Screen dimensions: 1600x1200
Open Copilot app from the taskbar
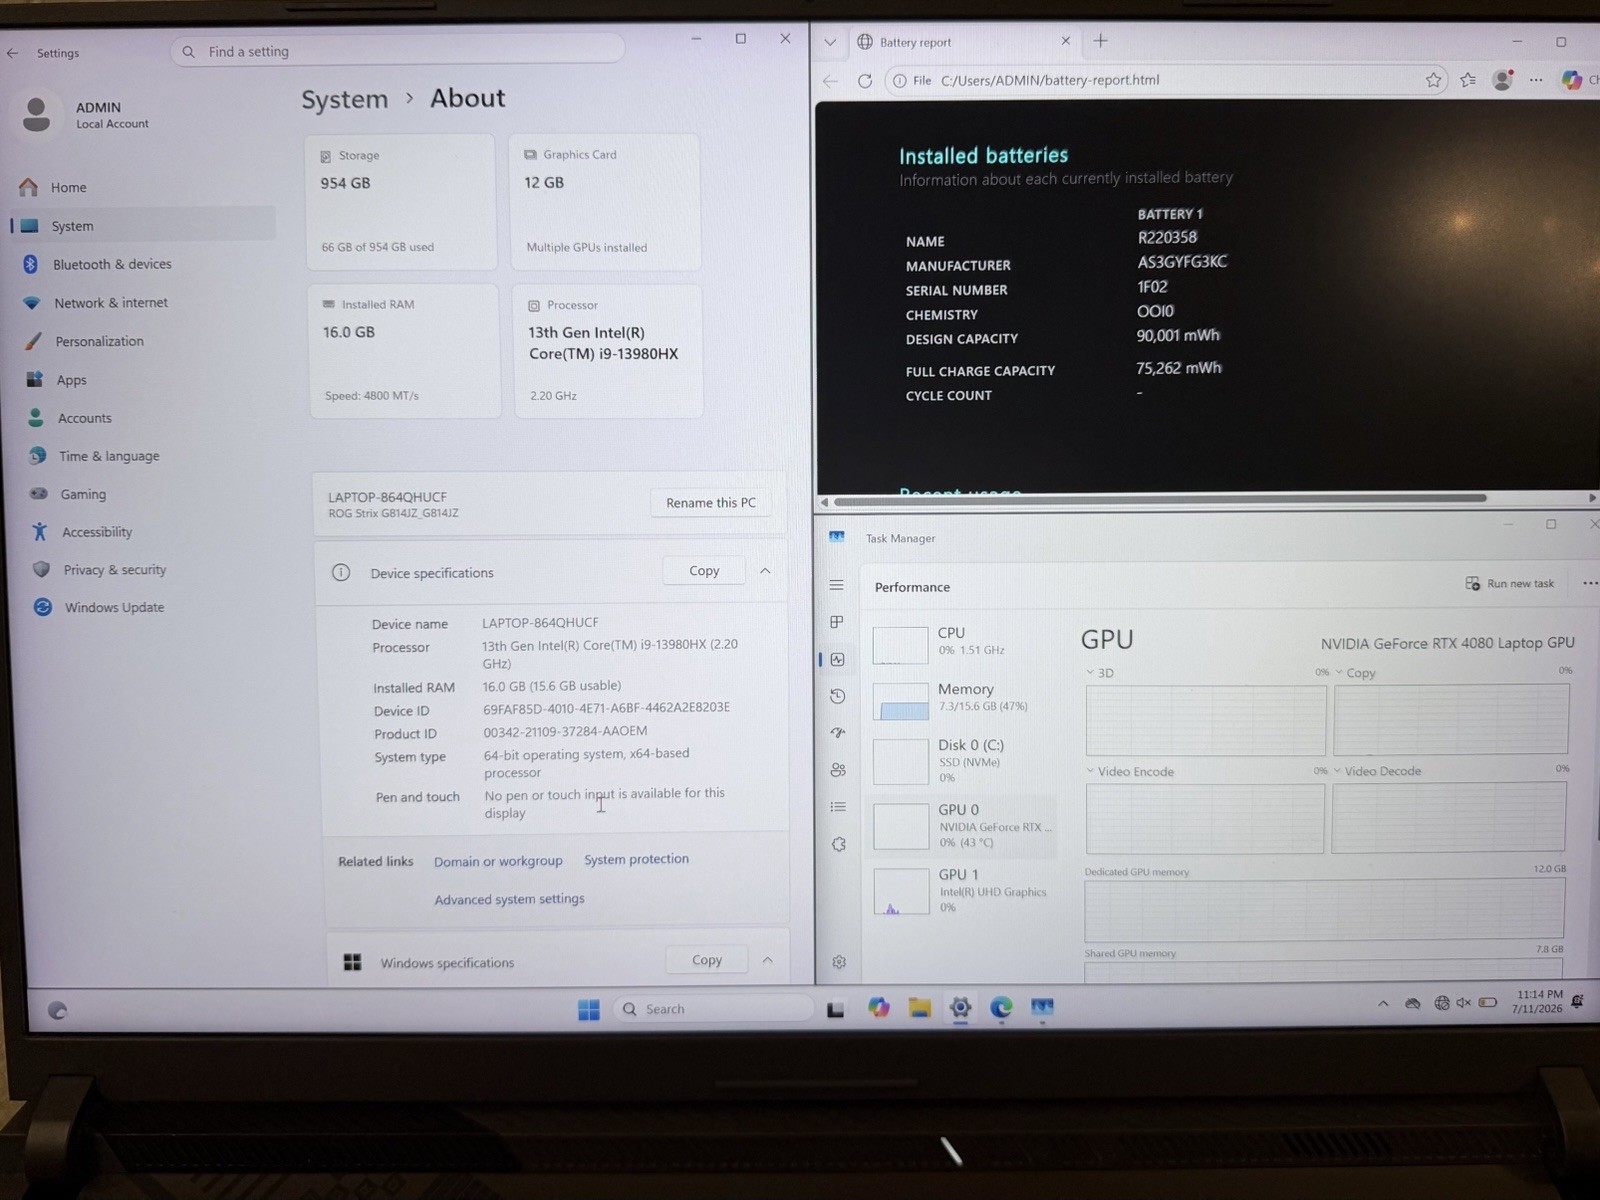coord(878,1008)
